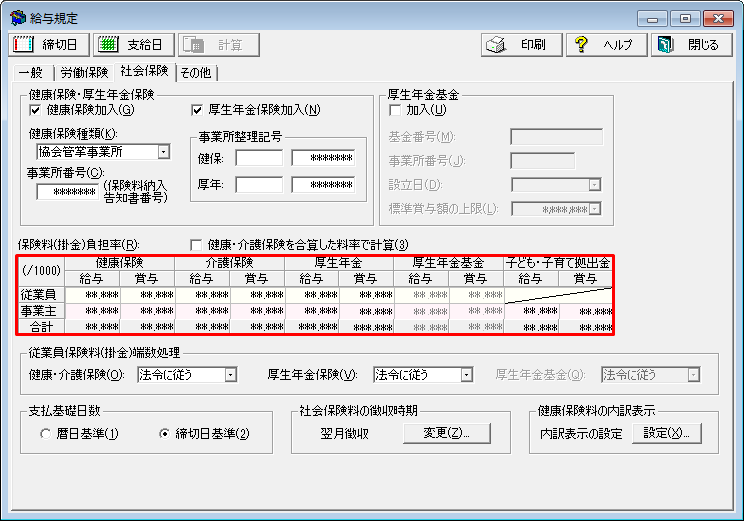Image resolution: width=744 pixels, height=521 pixels.
Task: Open the 健康・介護保険 端数処理 dropdown
Action: point(230,375)
